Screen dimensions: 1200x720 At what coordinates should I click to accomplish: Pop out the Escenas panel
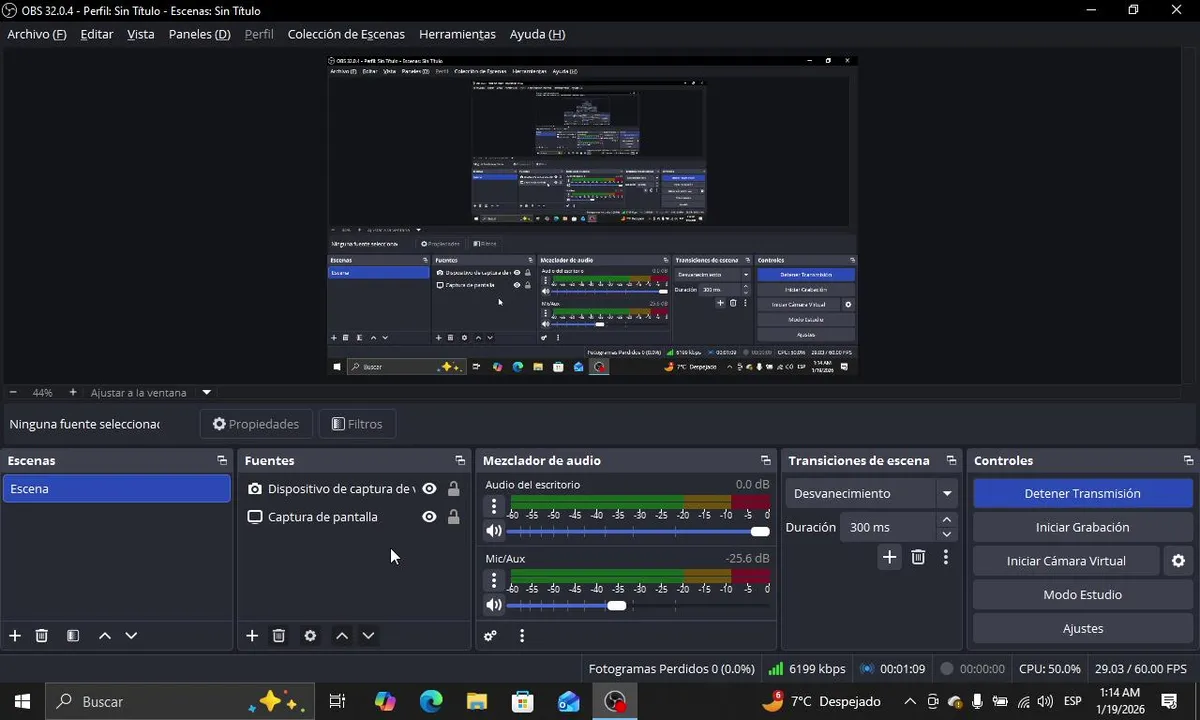222,461
